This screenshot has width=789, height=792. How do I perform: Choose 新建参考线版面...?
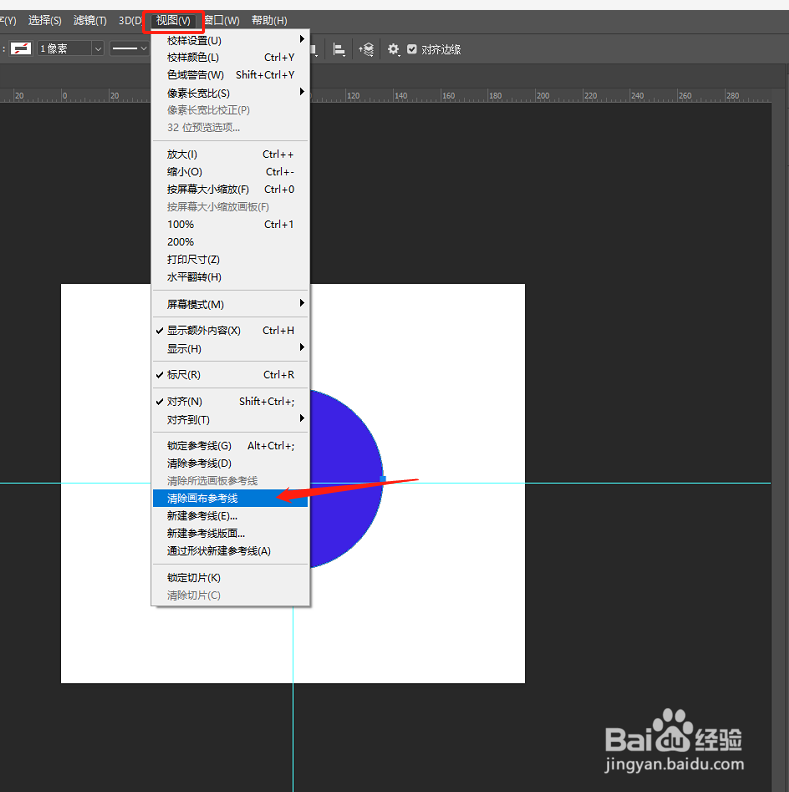(230, 533)
